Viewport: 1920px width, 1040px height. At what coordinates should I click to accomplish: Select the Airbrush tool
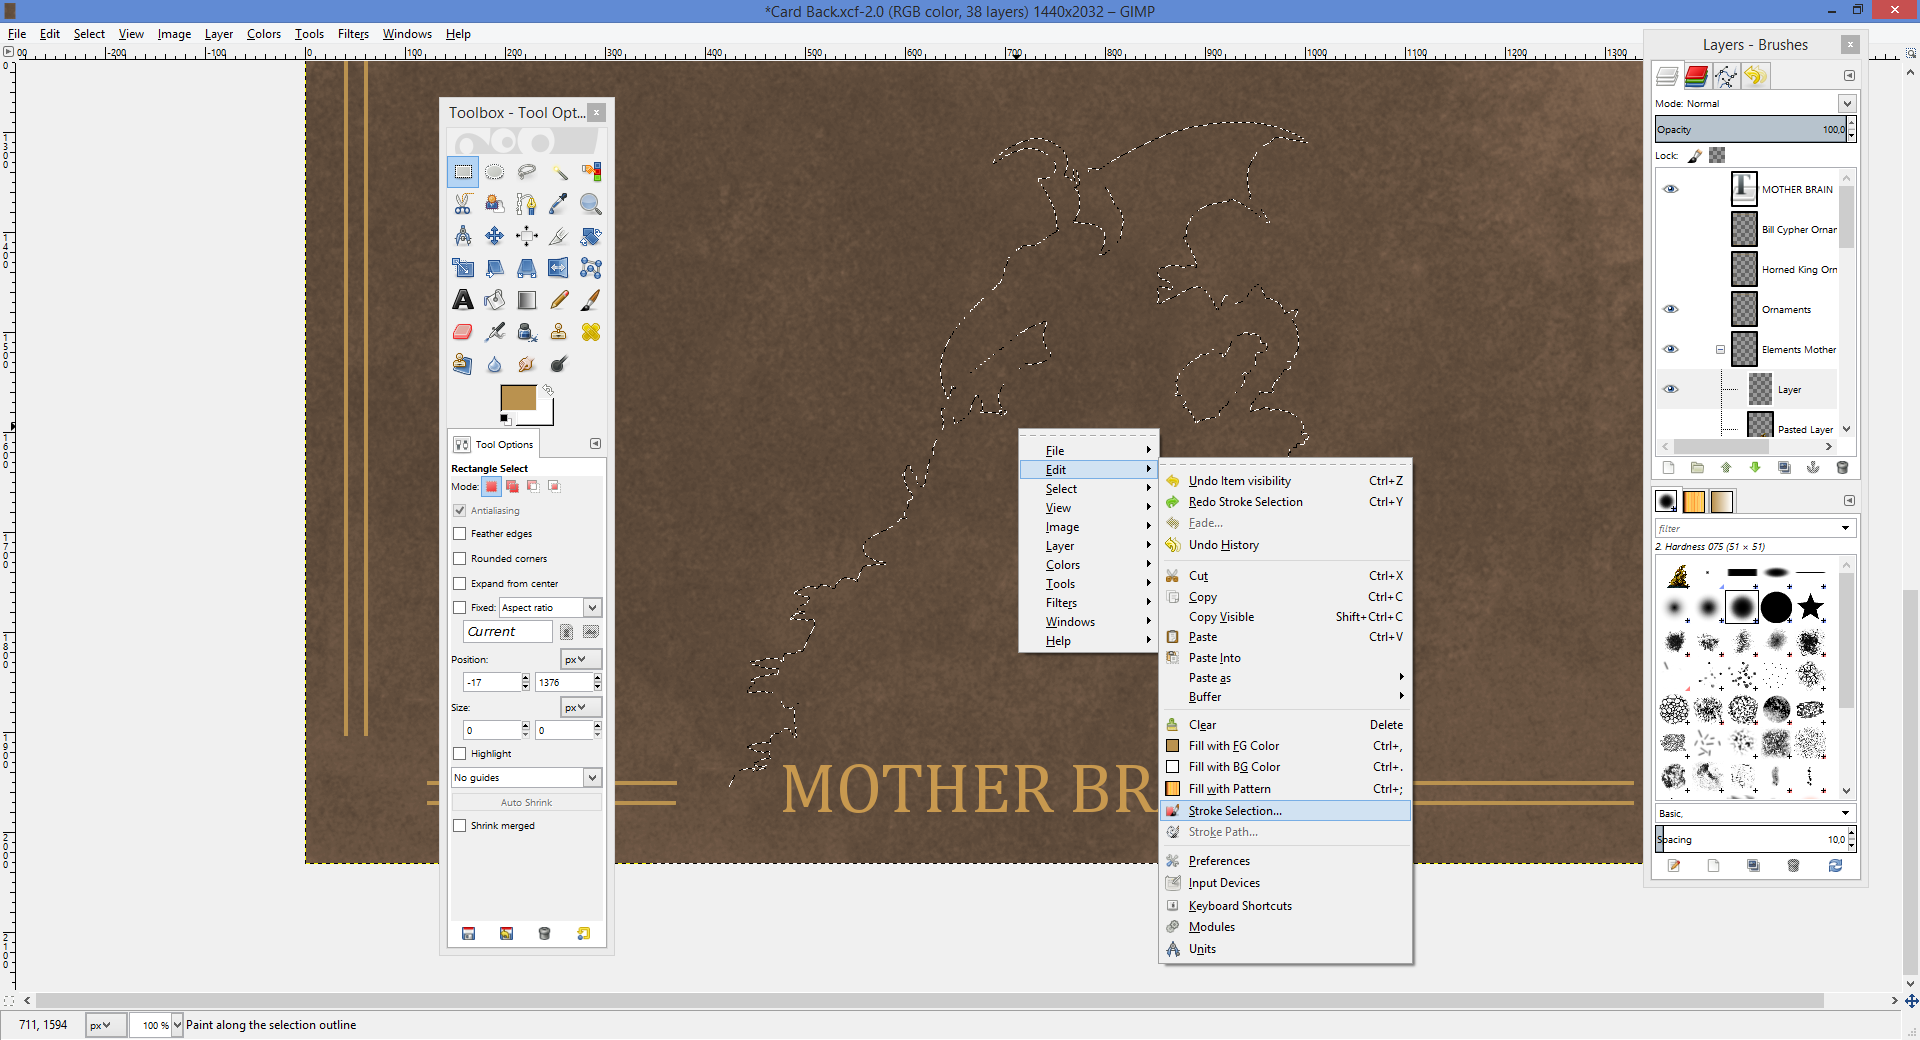coord(495,332)
